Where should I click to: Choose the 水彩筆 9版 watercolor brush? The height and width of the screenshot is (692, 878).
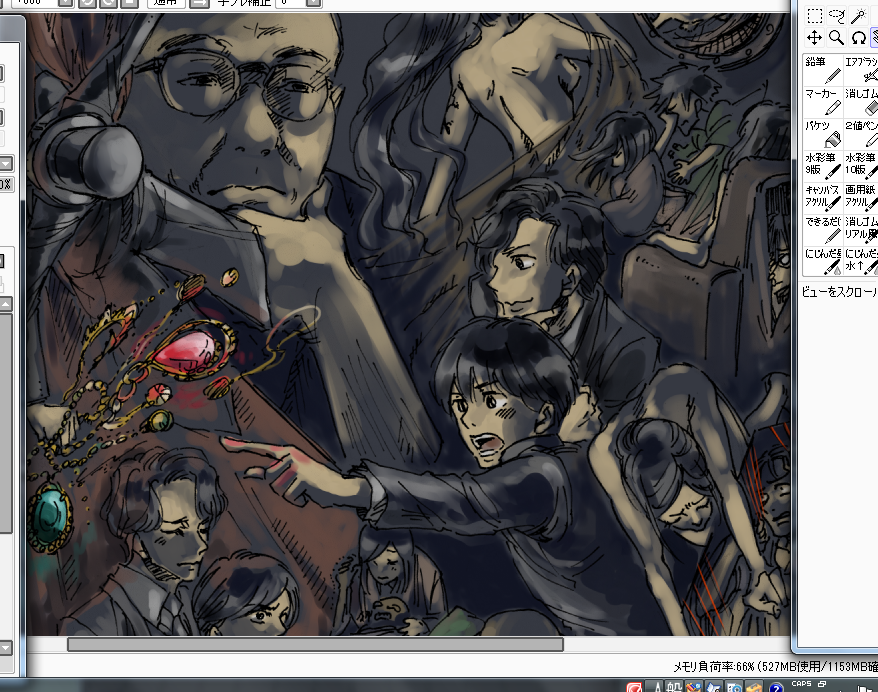[x=823, y=166]
